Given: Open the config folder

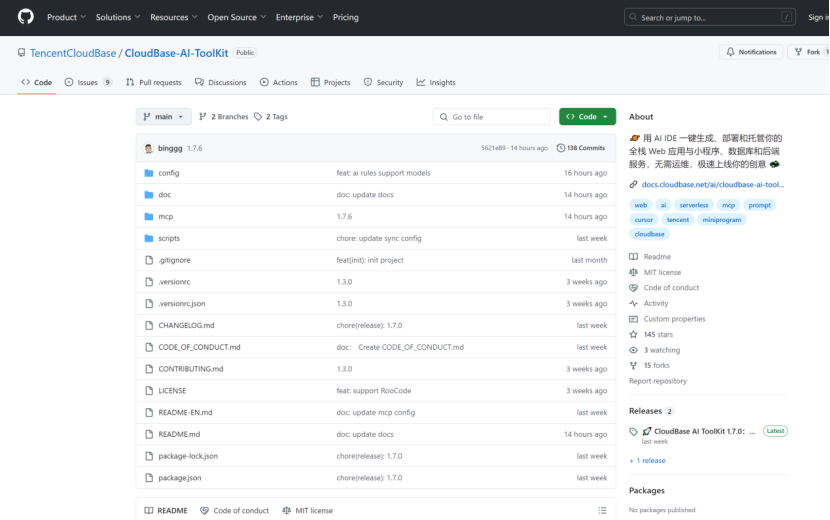Looking at the screenshot, I should click(169, 173).
